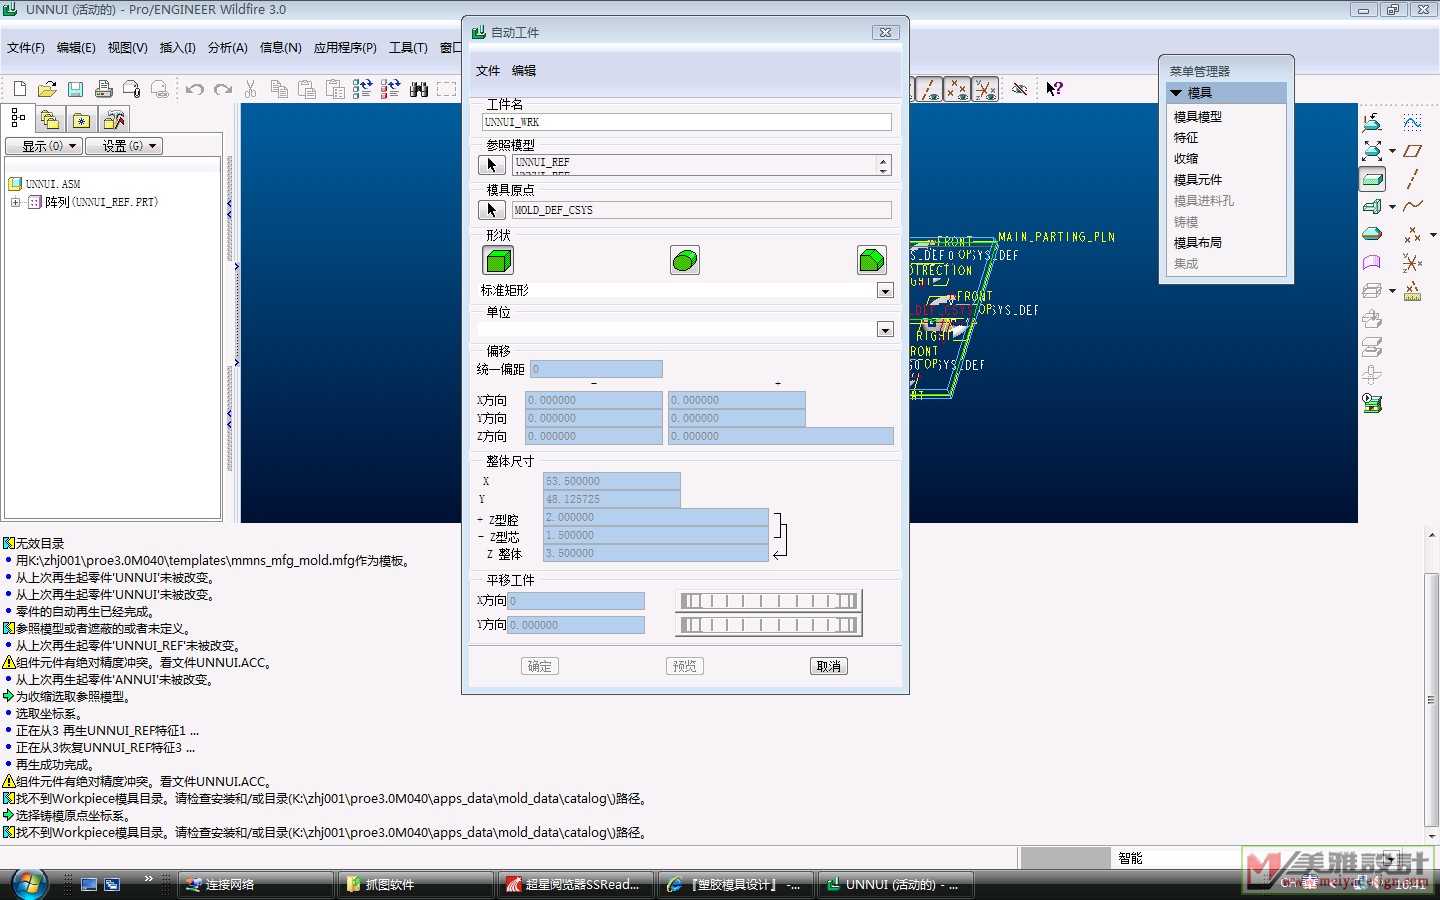Select 收缩 in menu manager
The image size is (1440, 900).
pos(1186,159)
